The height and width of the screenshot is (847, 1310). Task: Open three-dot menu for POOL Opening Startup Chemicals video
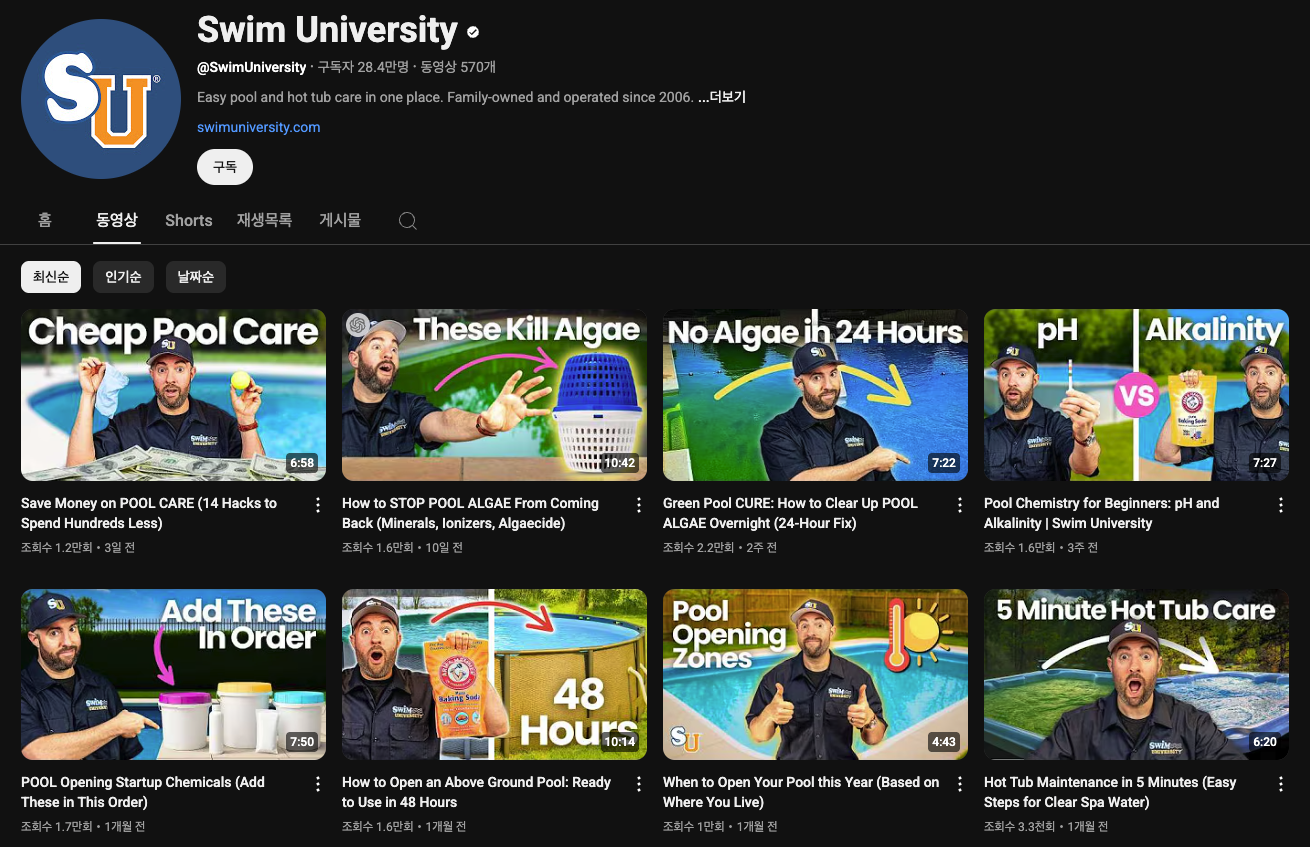pos(318,784)
